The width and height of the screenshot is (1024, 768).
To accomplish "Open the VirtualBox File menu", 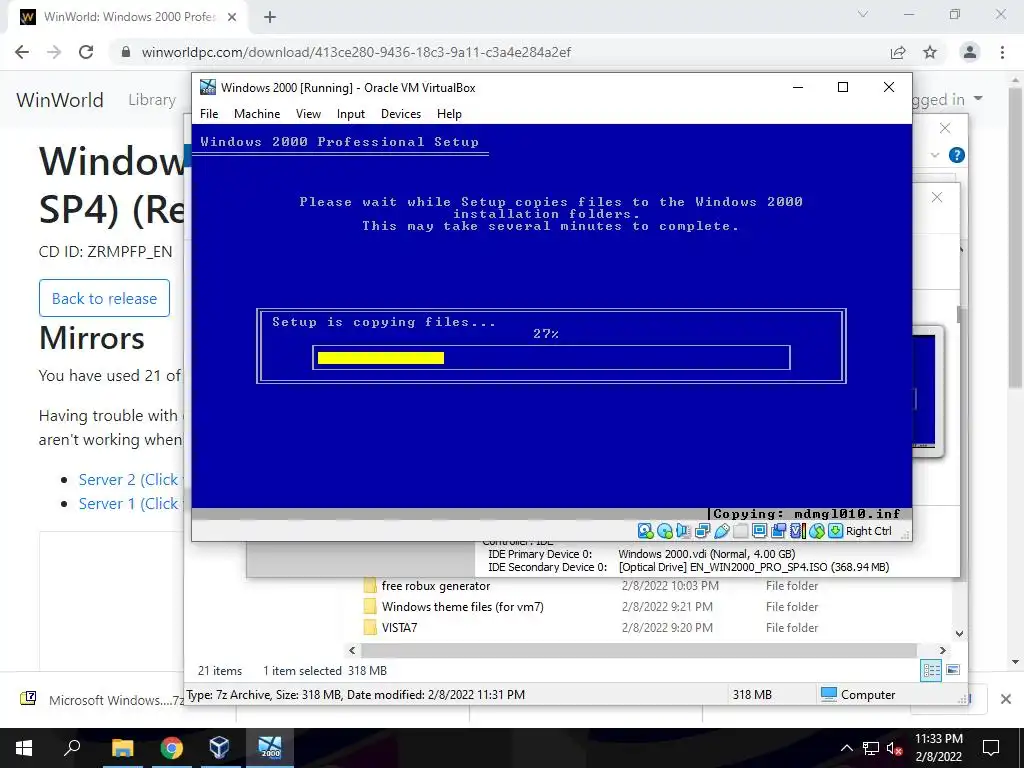I will [x=209, y=114].
